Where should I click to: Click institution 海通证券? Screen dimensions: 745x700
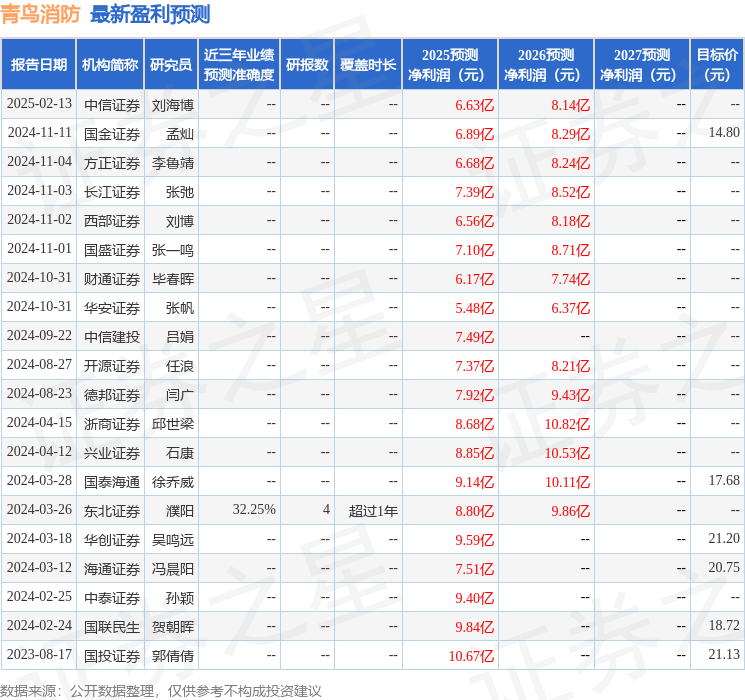coord(112,569)
